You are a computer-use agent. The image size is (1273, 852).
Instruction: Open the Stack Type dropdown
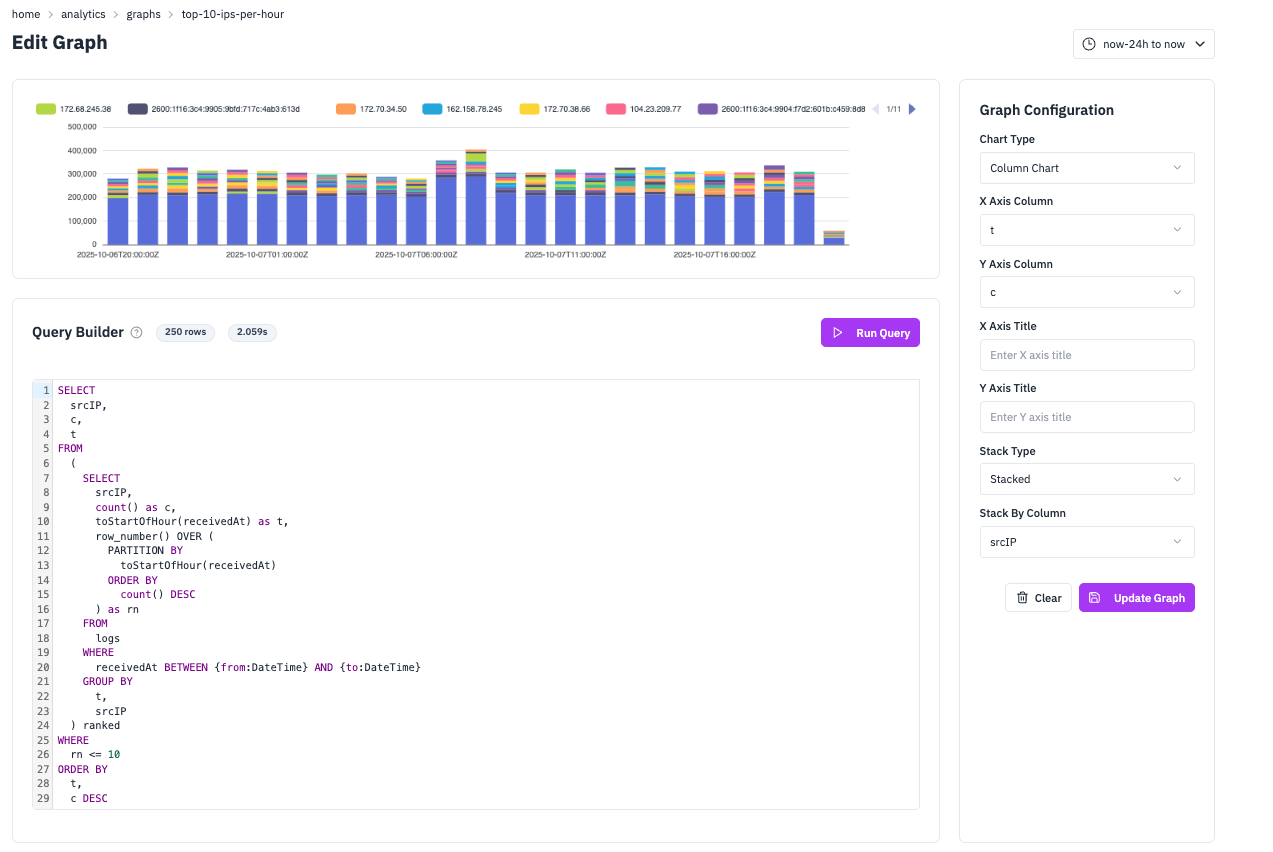point(1086,479)
